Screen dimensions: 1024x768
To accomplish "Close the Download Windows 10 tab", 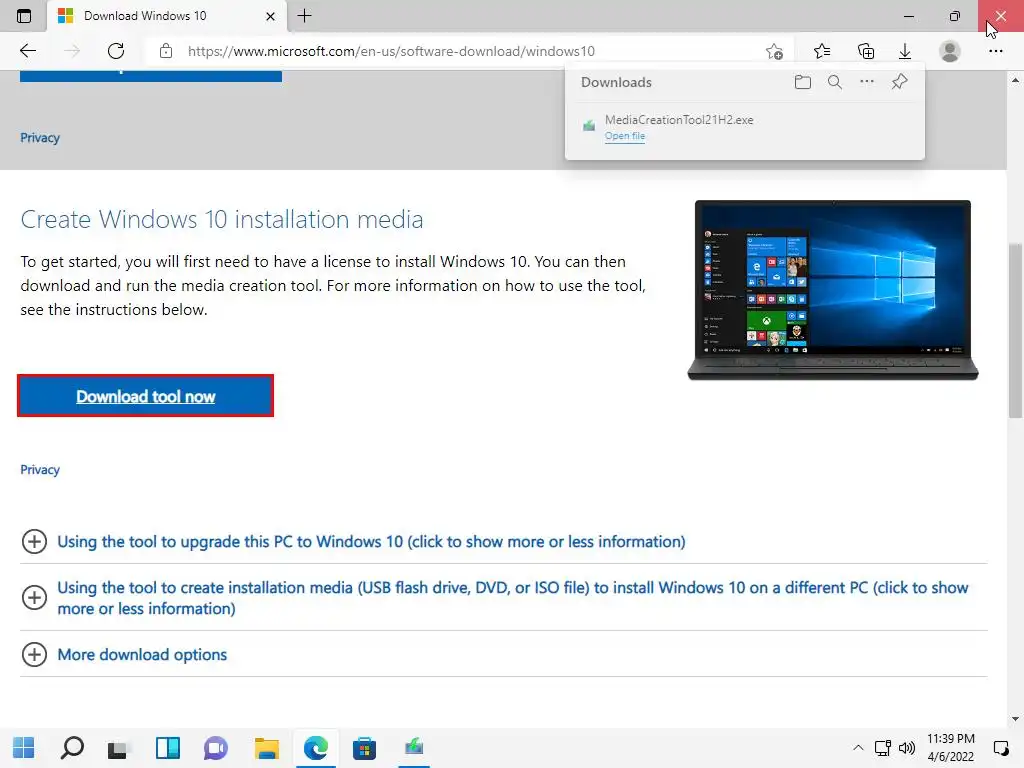I will (x=270, y=16).
